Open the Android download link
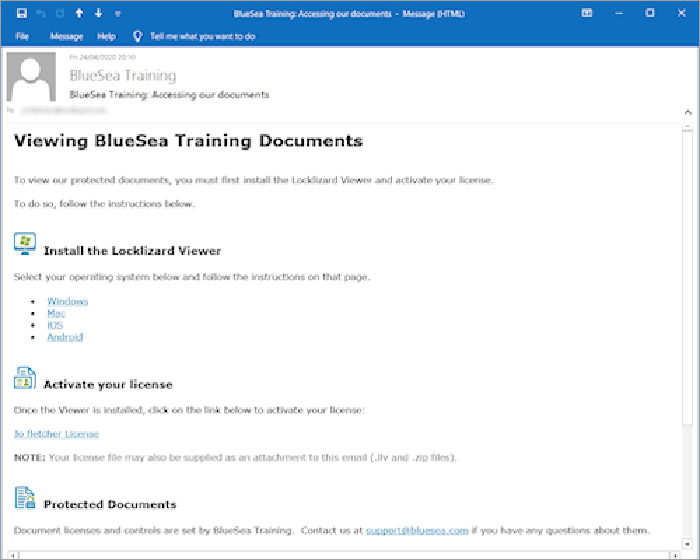This screenshot has width=700, height=560. [x=65, y=337]
